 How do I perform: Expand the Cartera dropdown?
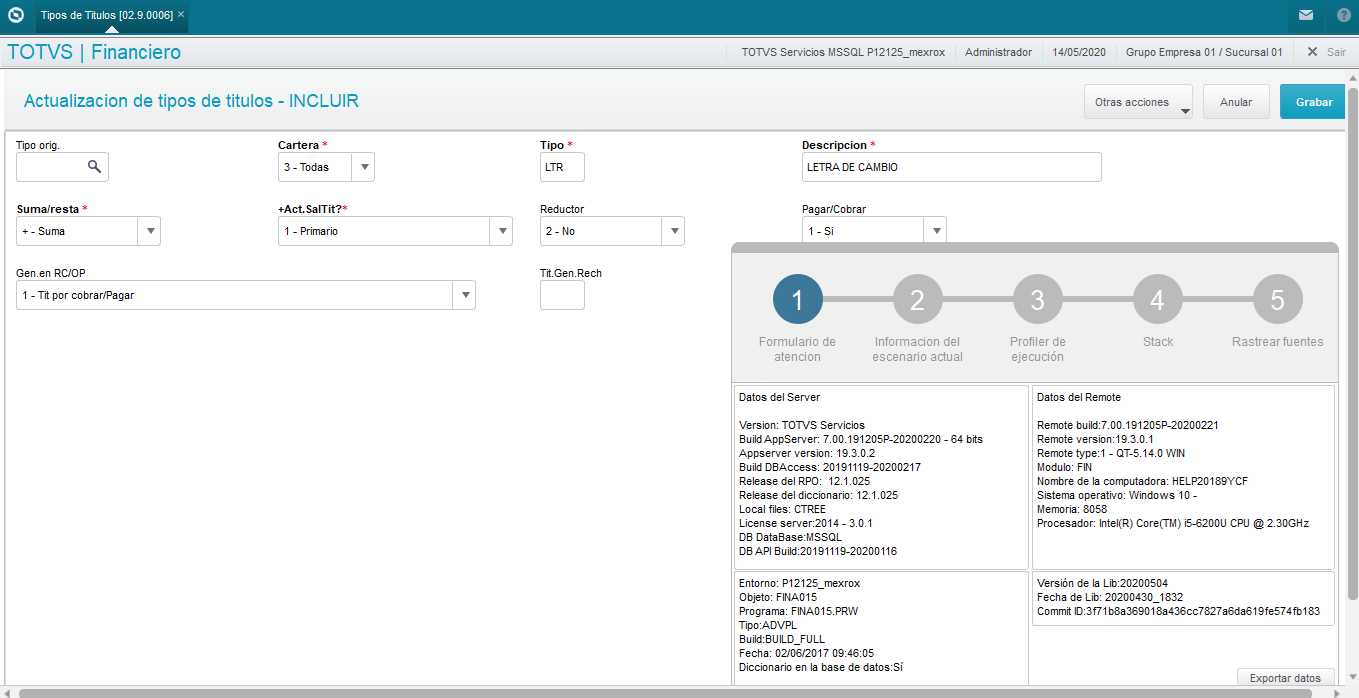pos(364,167)
